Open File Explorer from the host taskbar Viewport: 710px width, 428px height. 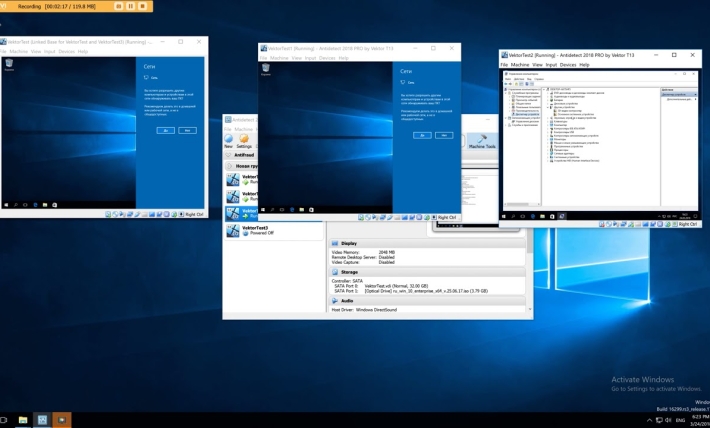[23, 420]
